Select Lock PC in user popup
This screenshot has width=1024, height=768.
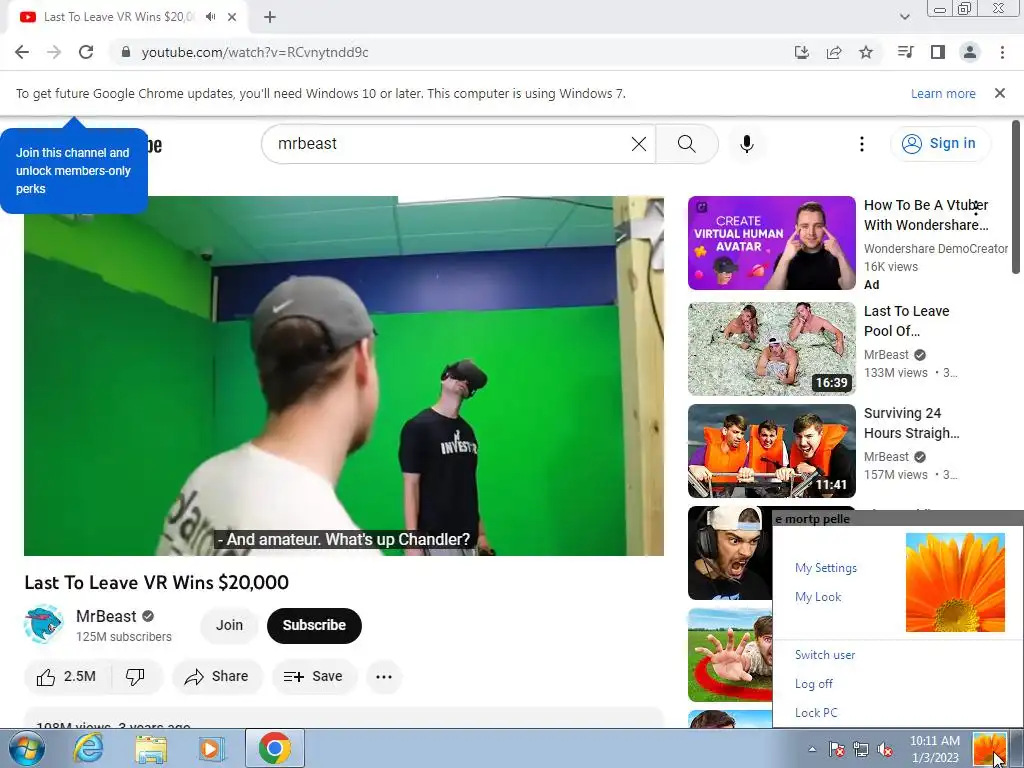pyautogui.click(x=816, y=712)
